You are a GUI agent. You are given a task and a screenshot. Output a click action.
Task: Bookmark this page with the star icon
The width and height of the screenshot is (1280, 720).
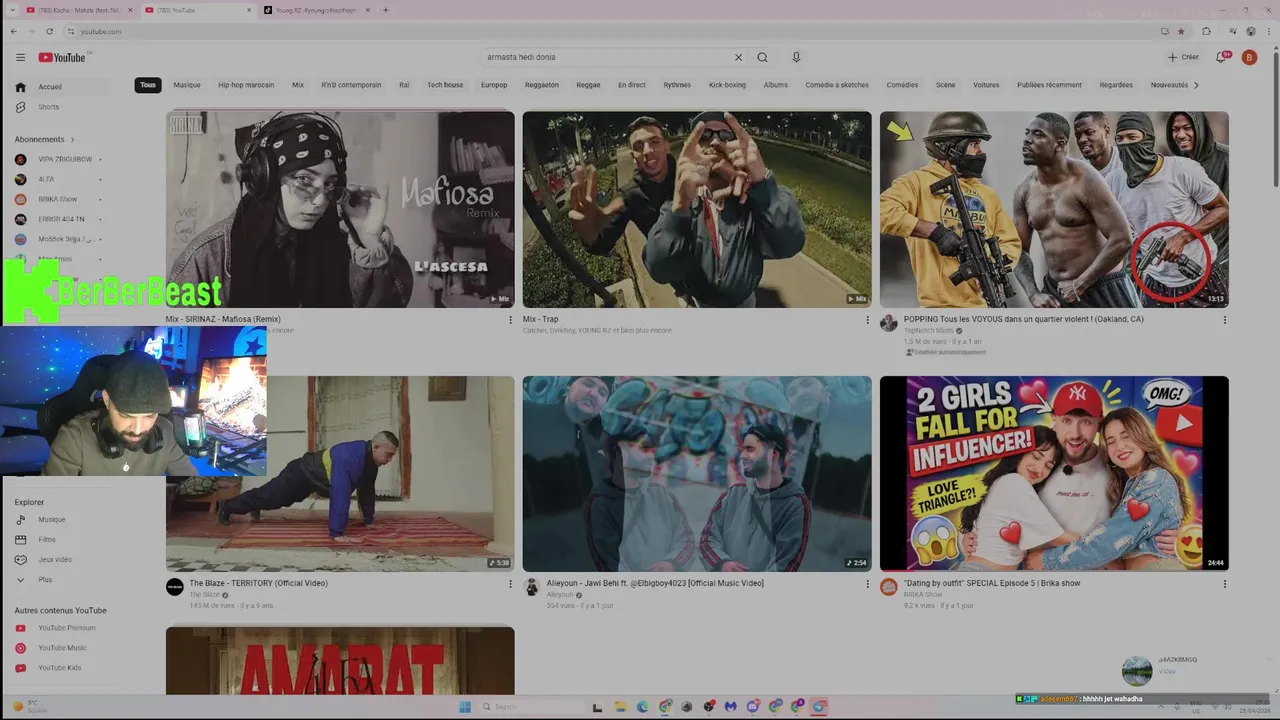tap(1181, 31)
